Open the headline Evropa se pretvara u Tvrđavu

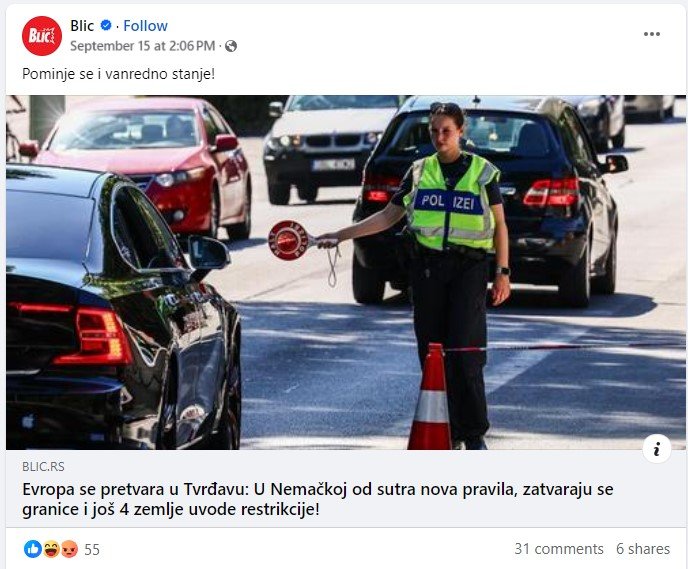tap(318, 499)
